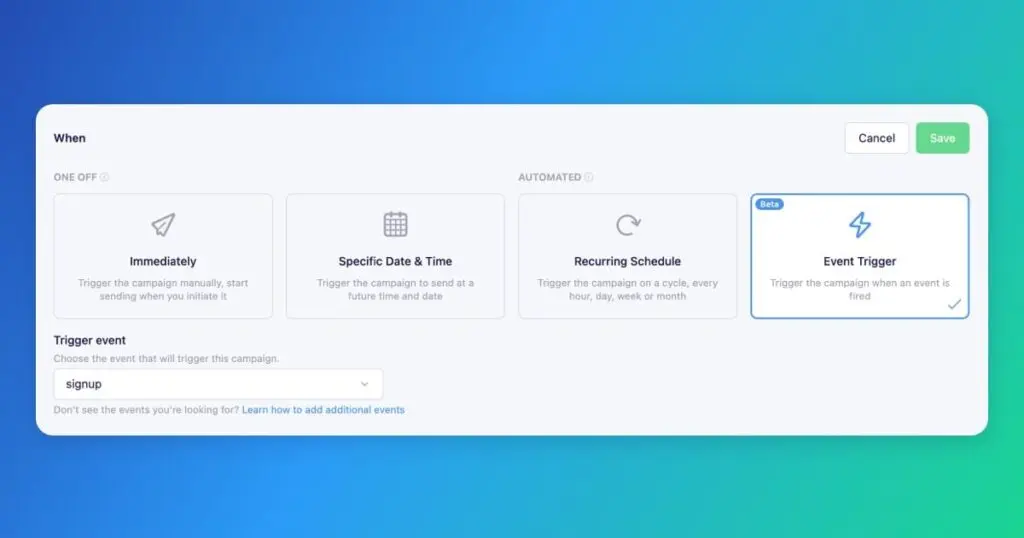Click 'Trigger the campaign when an event is fired'
The width and height of the screenshot is (1024, 538).
coord(859,289)
